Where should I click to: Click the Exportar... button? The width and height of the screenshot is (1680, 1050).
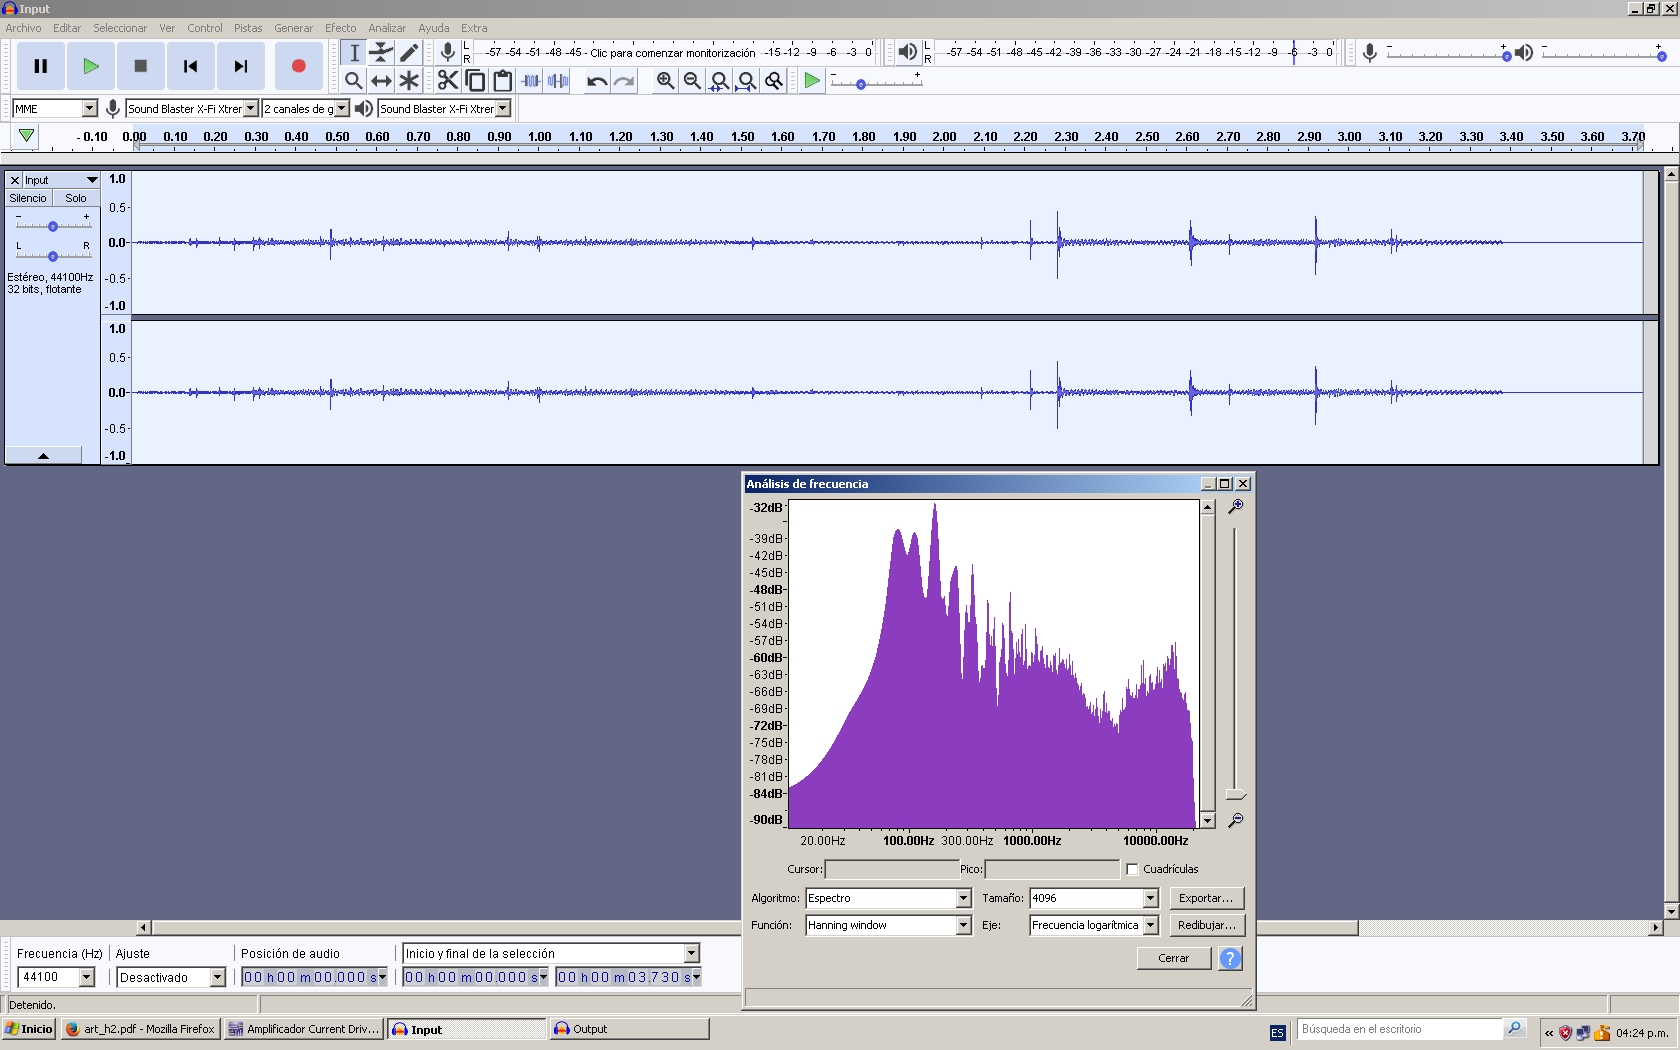pyautogui.click(x=1206, y=898)
